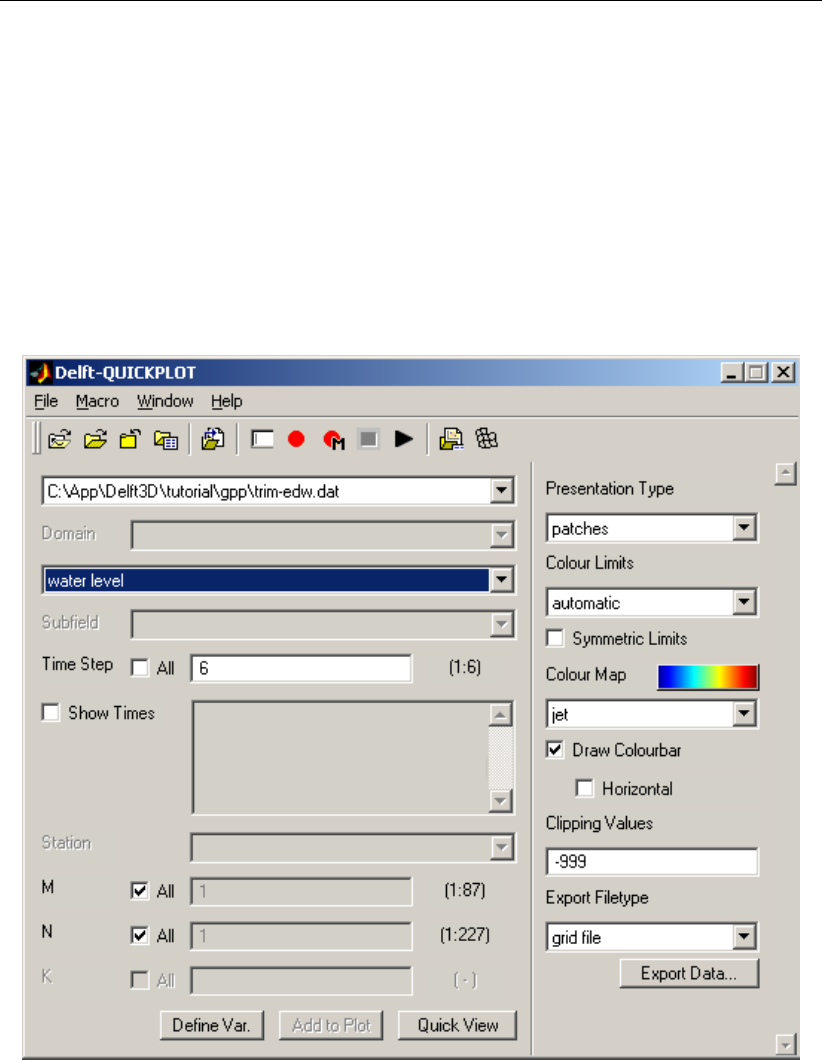Image resolution: width=822 pixels, height=1060 pixels.
Task: Click the Quick View button
Action: pos(458,1026)
